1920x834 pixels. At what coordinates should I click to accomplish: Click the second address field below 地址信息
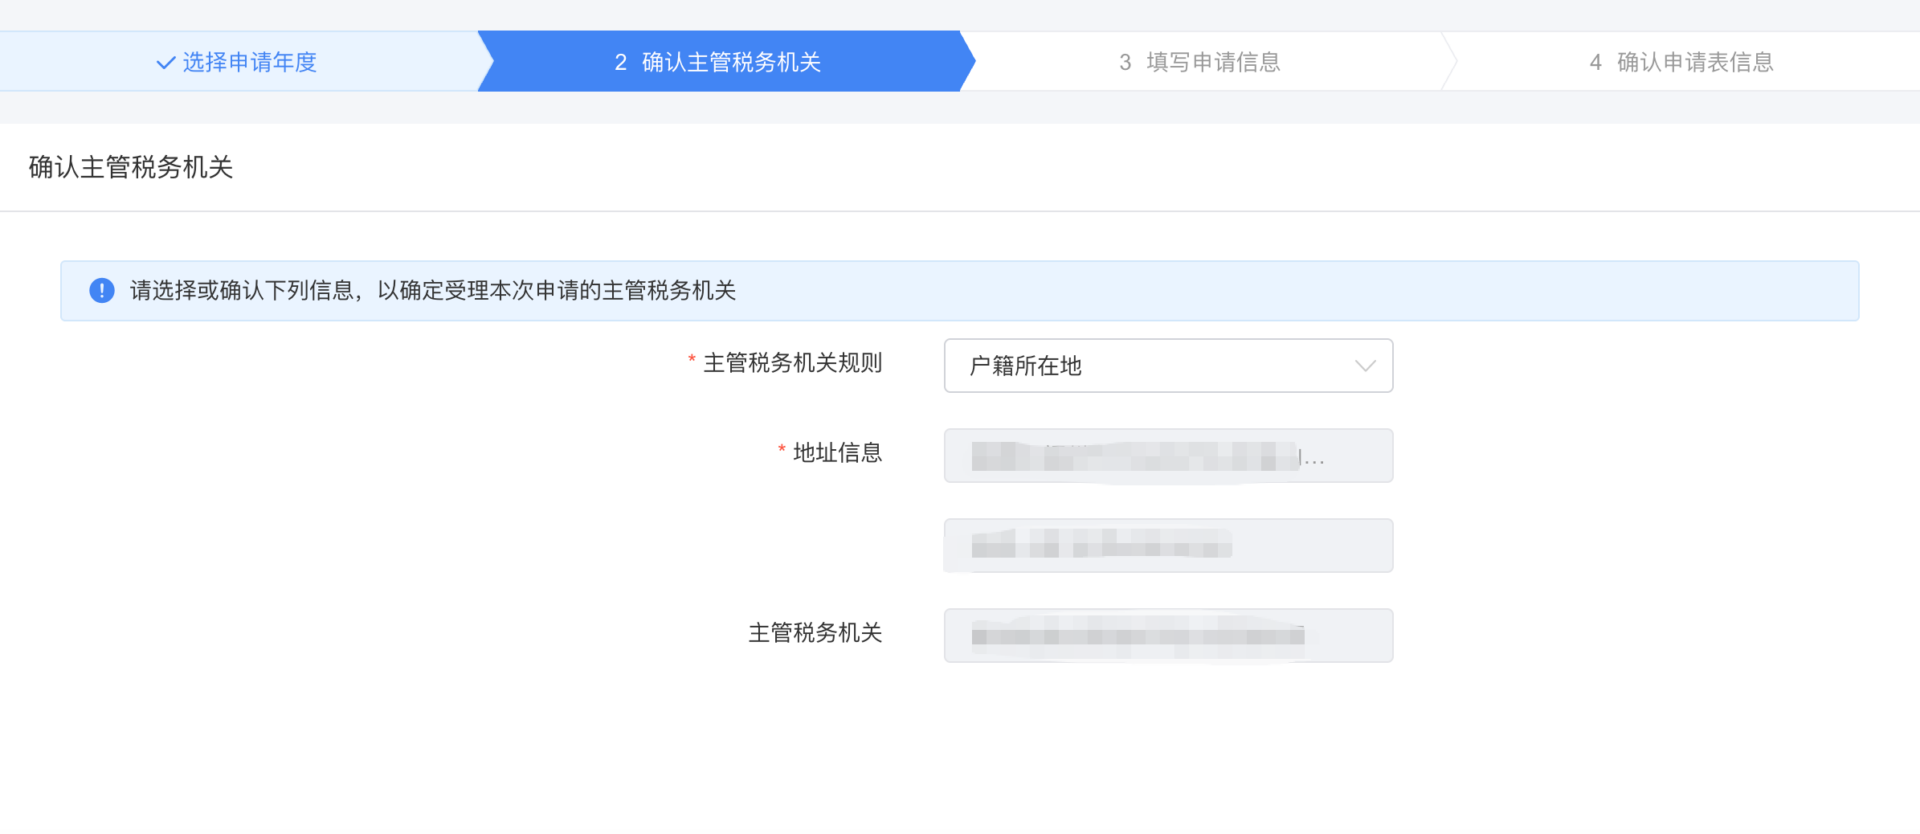pos(1168,546)
